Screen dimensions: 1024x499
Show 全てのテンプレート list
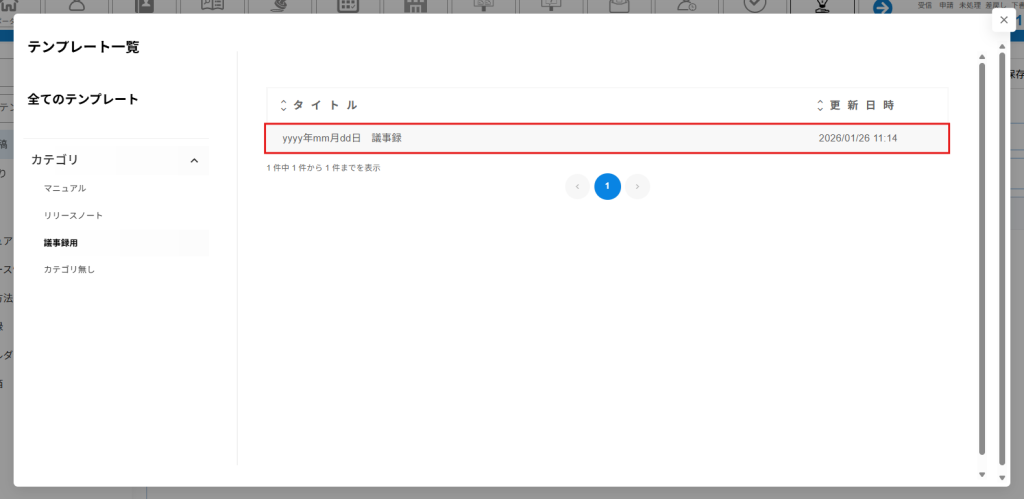(83, 99)
